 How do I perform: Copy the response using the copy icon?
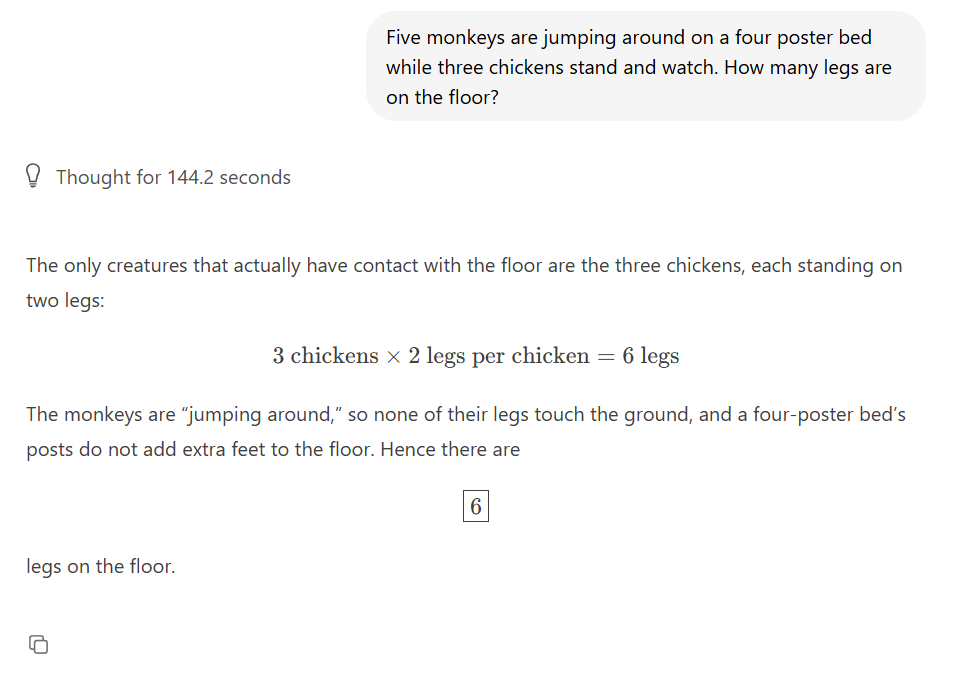pos(38,645)
